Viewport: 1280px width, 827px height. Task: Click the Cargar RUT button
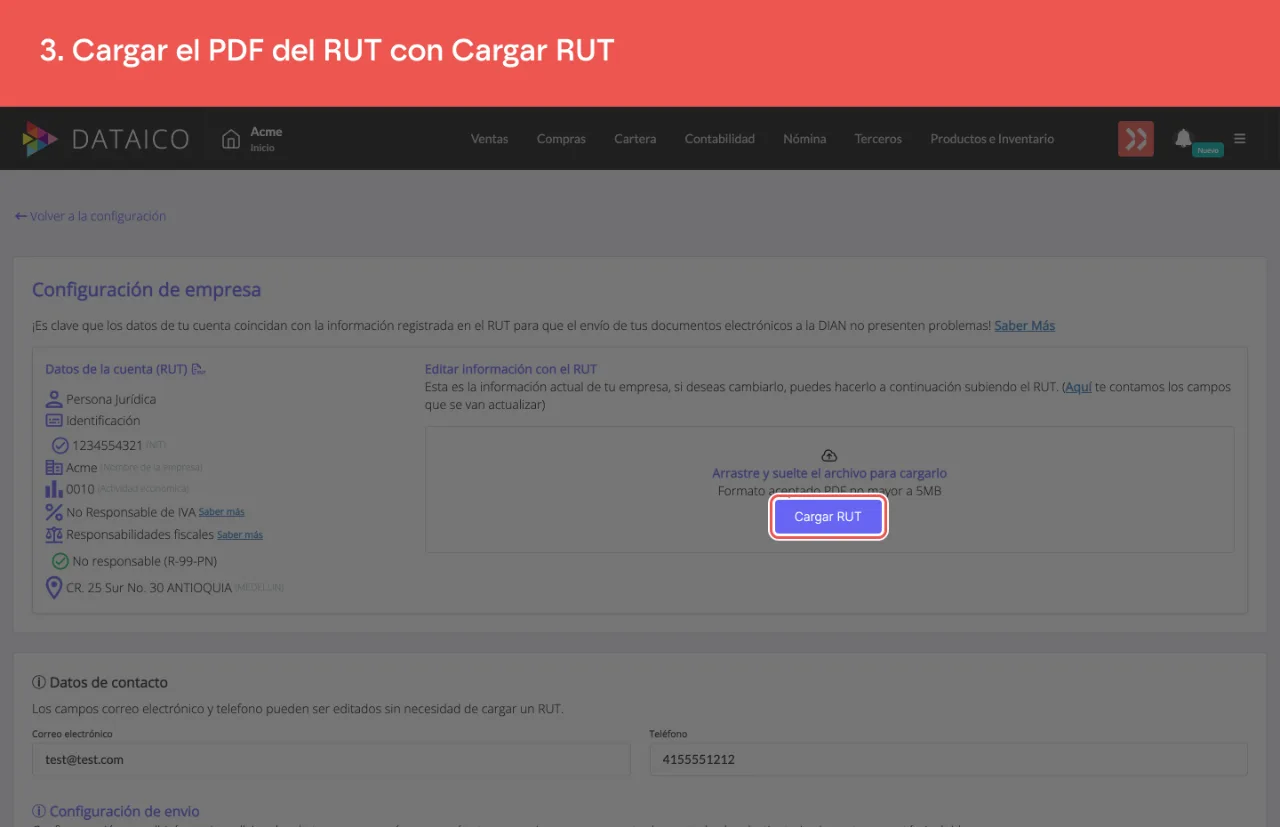point(828,517)
